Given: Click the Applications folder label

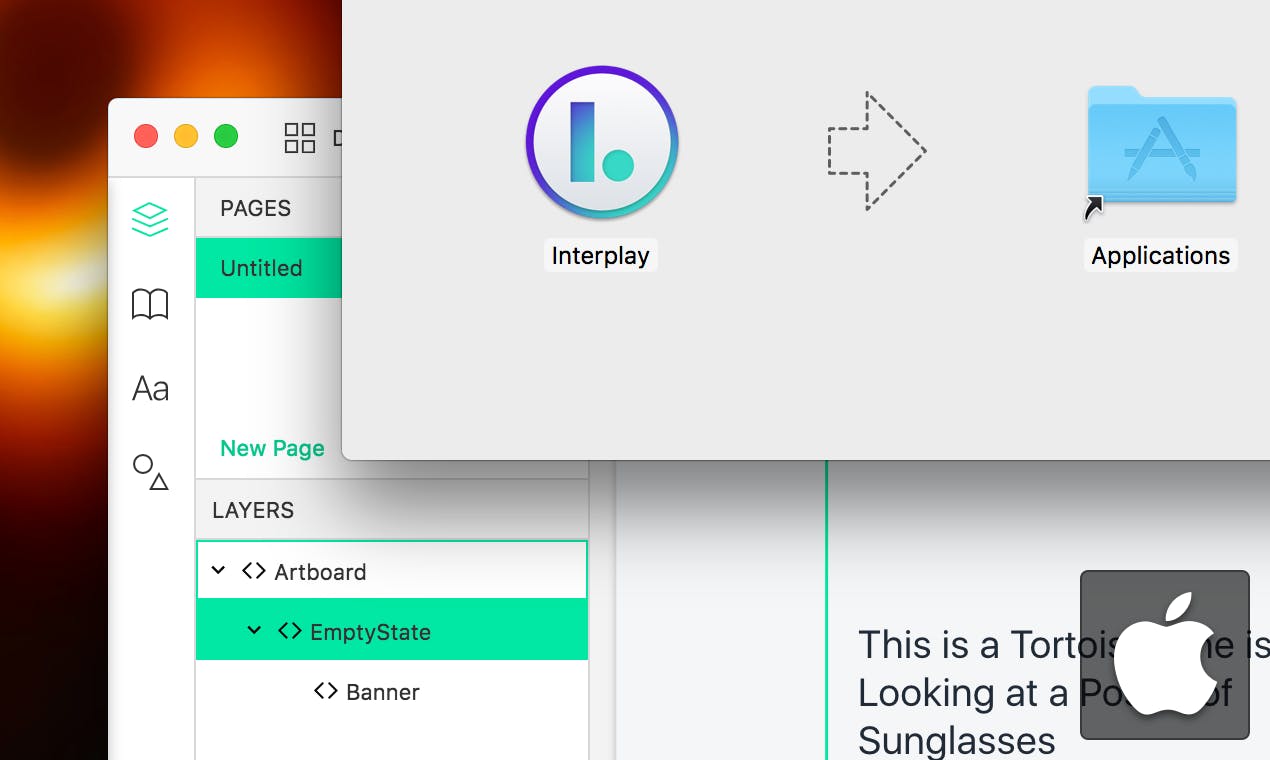Looking at the screenshot, I should pos(1161,255).
